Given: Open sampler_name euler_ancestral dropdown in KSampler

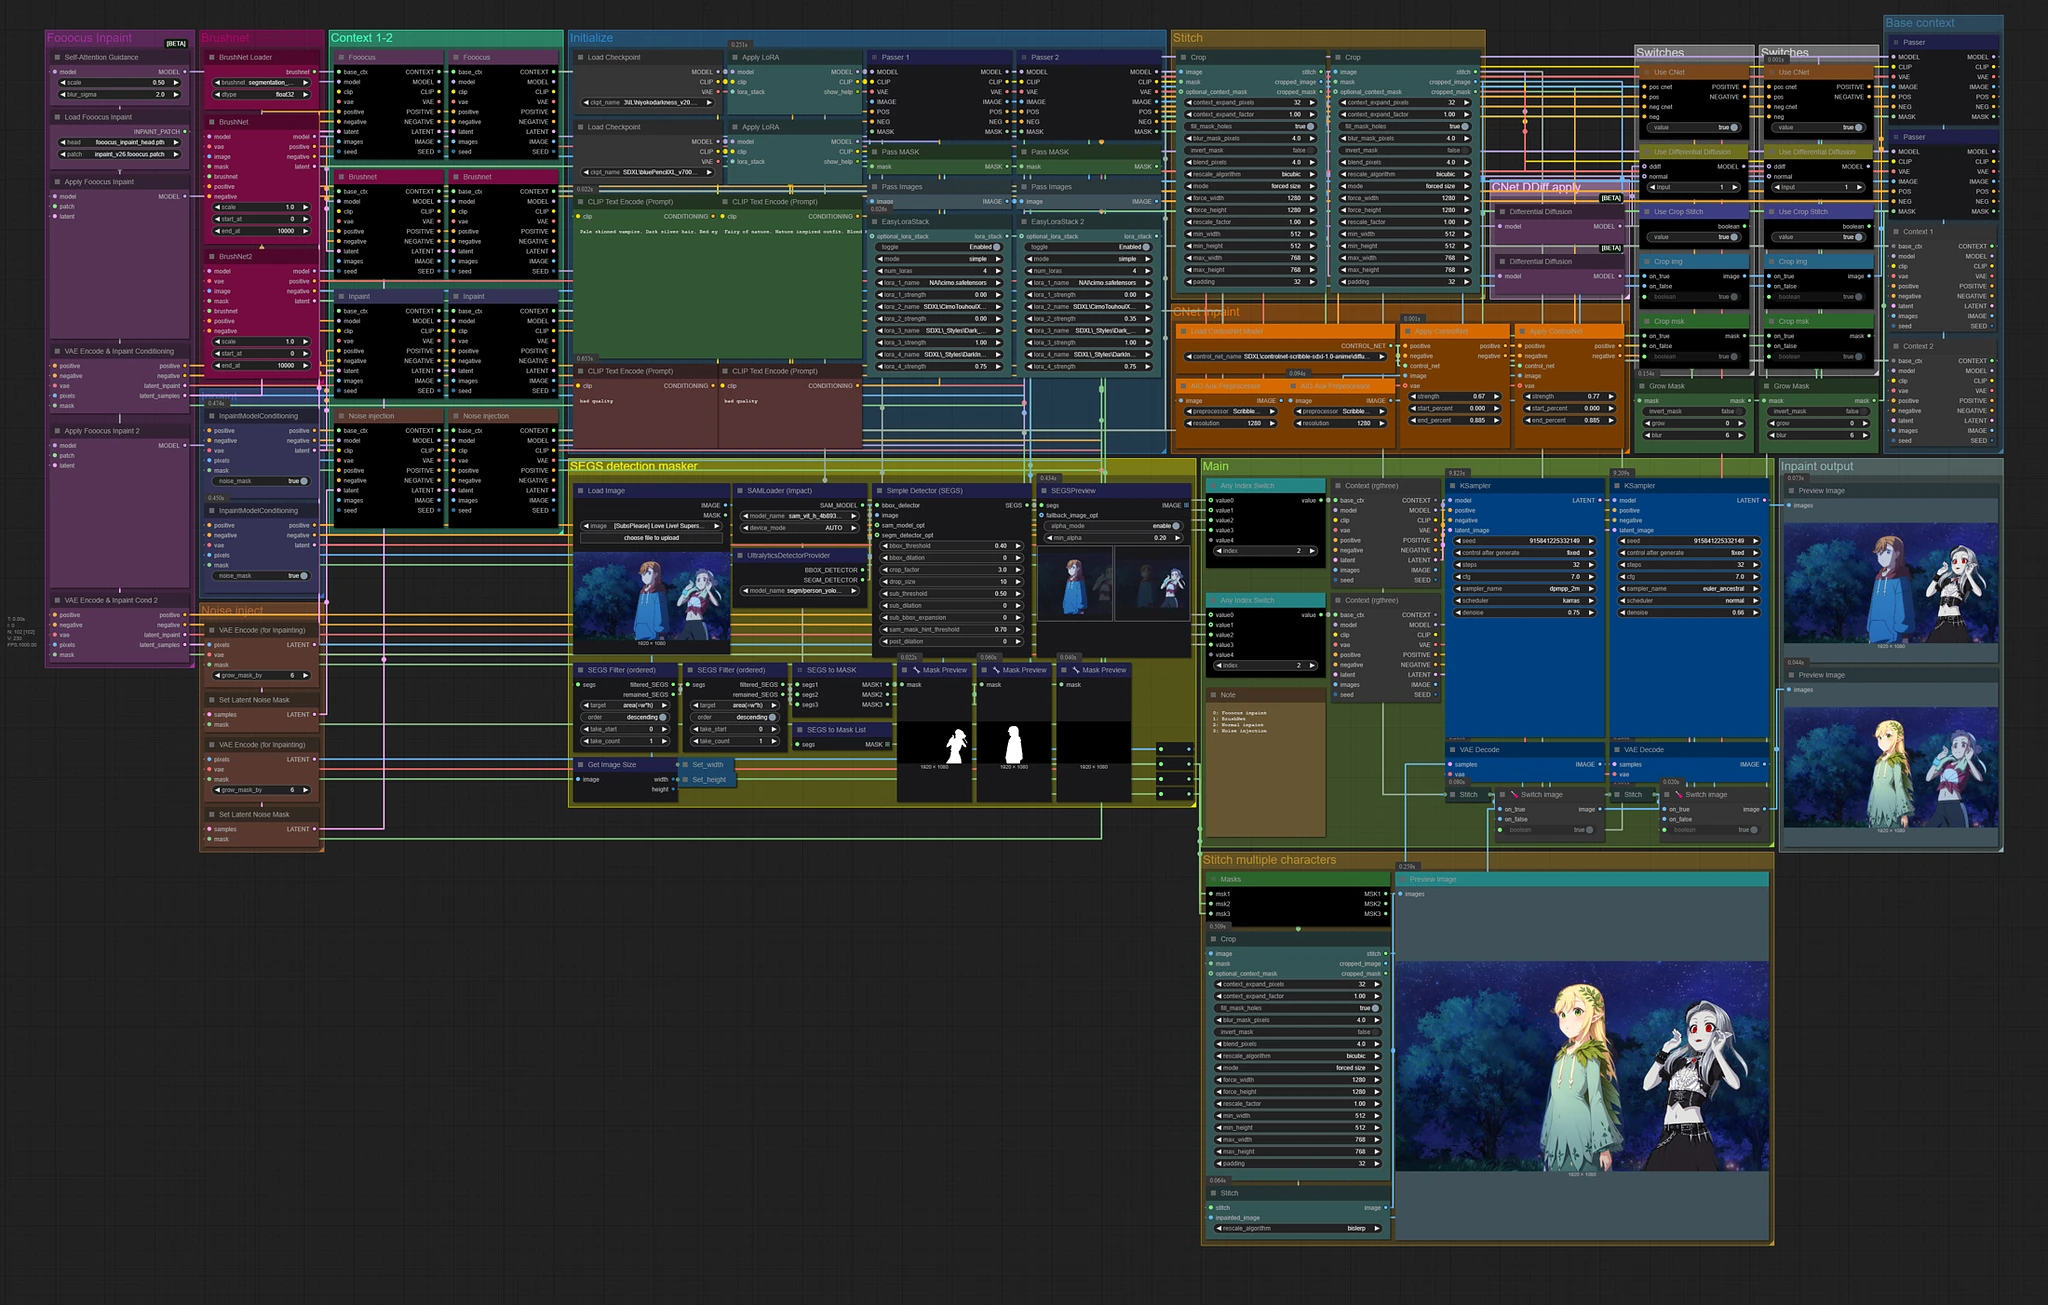Looking at the screenshot, I should coord(1688,589).
